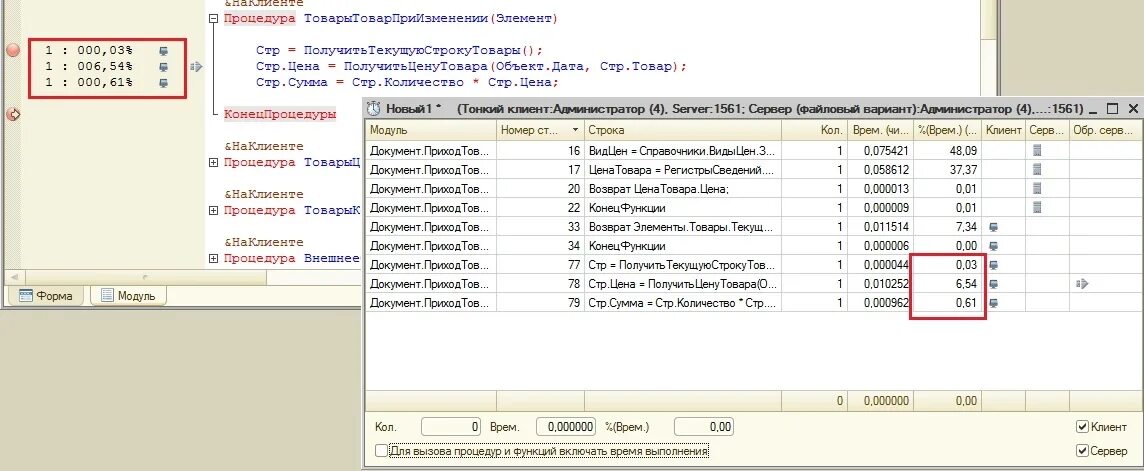Click the current-line arrow marker by КонецПроцедуры
Viewport: 1144px width, 471px height.
click(x=12, y=114)
